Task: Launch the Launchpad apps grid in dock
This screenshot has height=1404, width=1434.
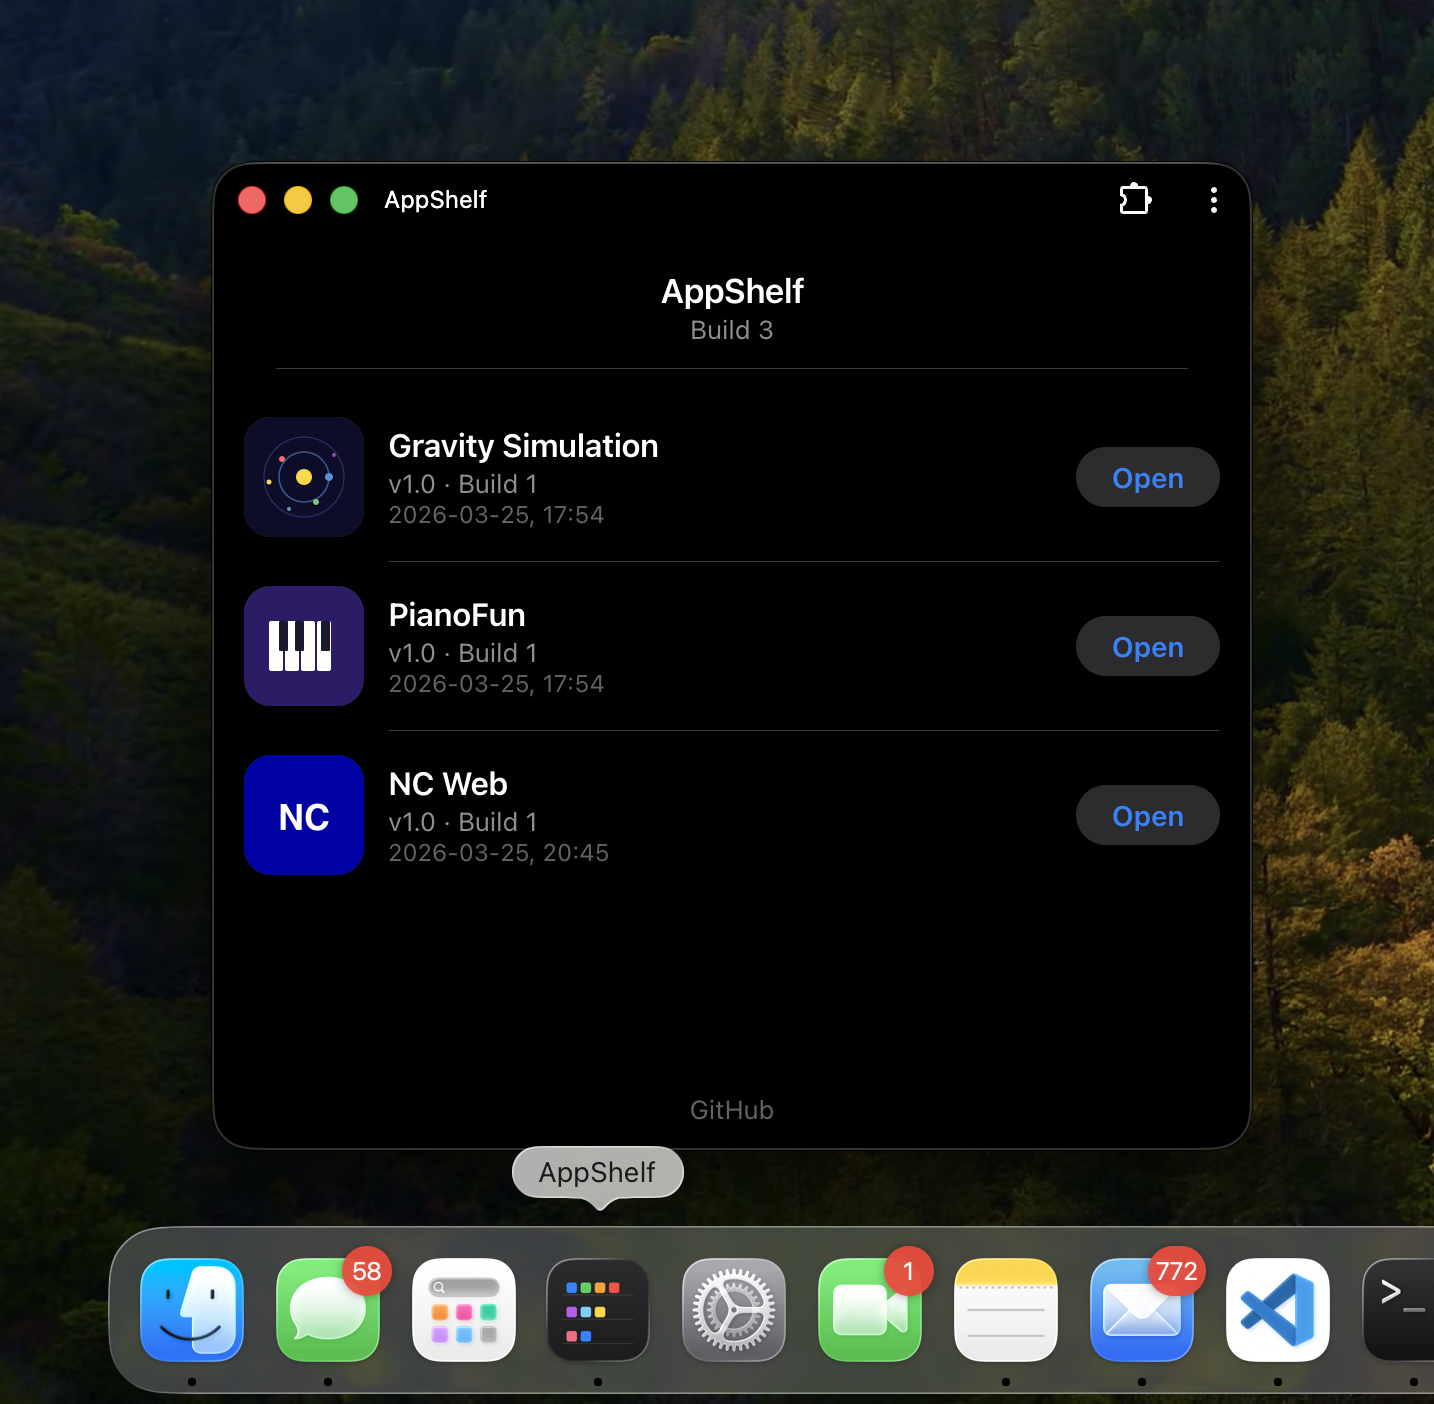Action: [x=464, y=1310]
